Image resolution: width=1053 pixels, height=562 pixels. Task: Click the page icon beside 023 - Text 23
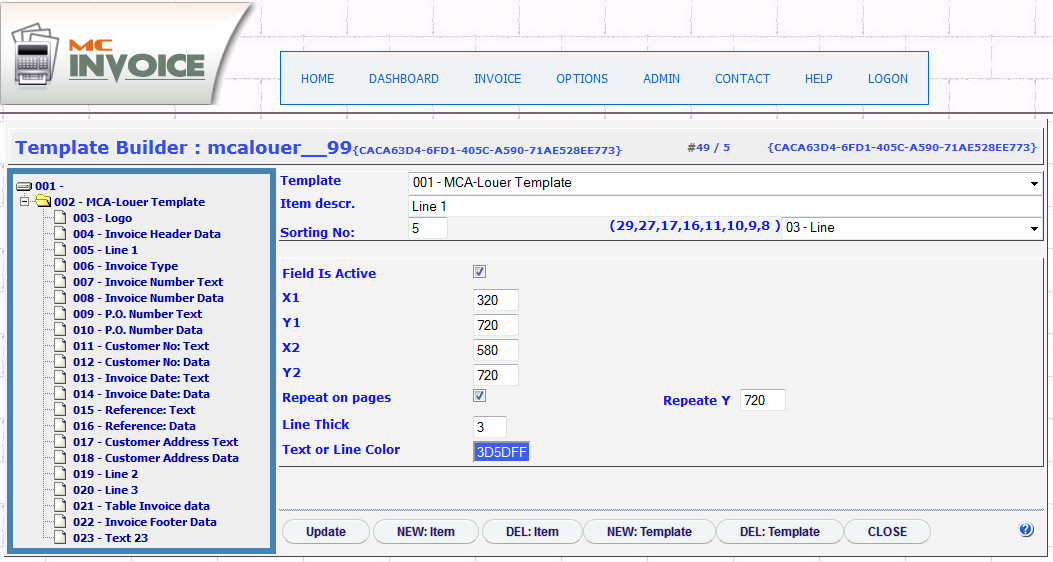point(61,538)
